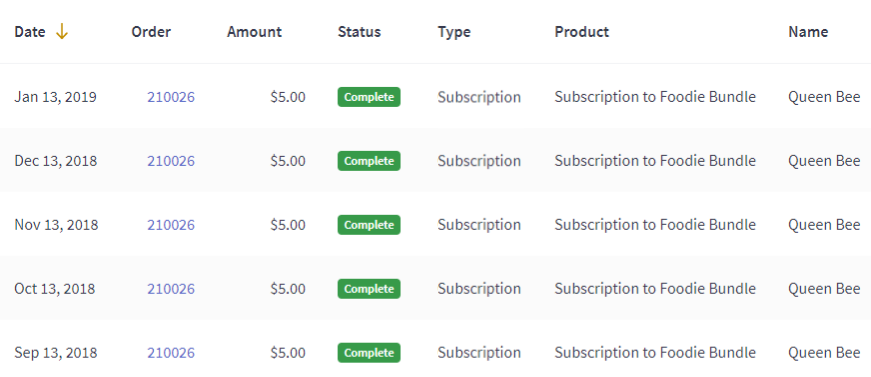Open order 210026 from Sep 13, 2018
Screen dimensions: 871x377
pyautogui.click(x=171, y=353)
